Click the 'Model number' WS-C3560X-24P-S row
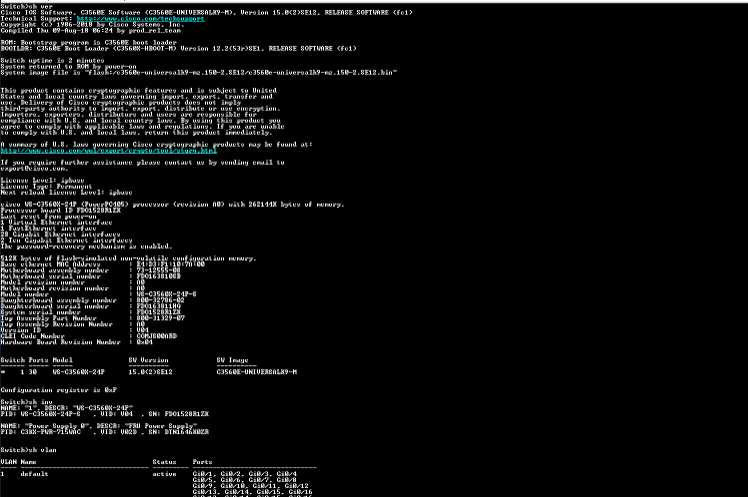 pos(98,294)
